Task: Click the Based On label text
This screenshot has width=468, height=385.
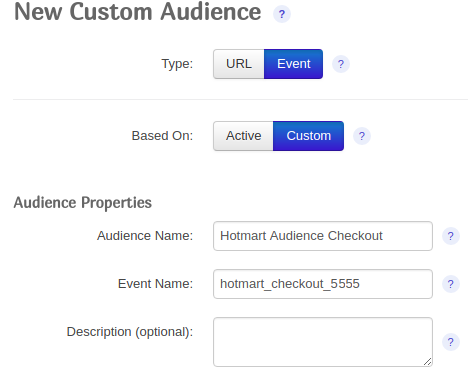Action: pyautogui.click(x=162, y=136)
